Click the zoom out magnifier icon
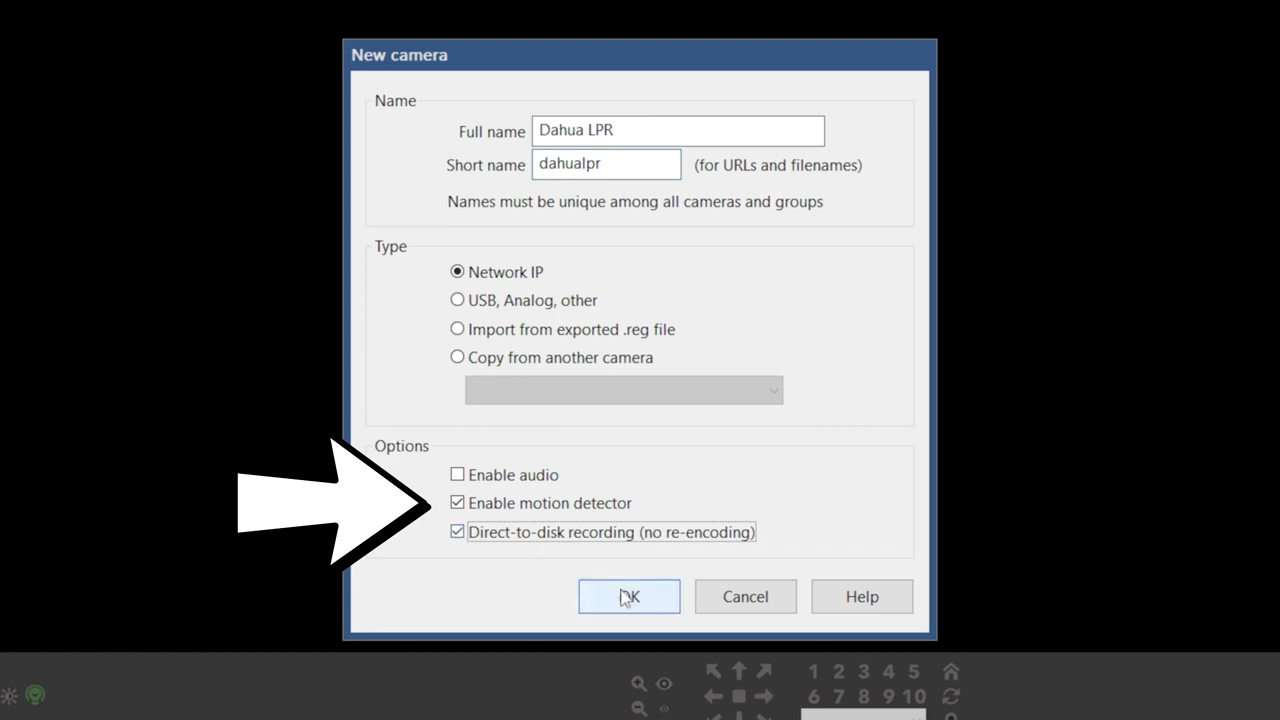The height and width of the screenshot is (720, 1280). point(639,709)
